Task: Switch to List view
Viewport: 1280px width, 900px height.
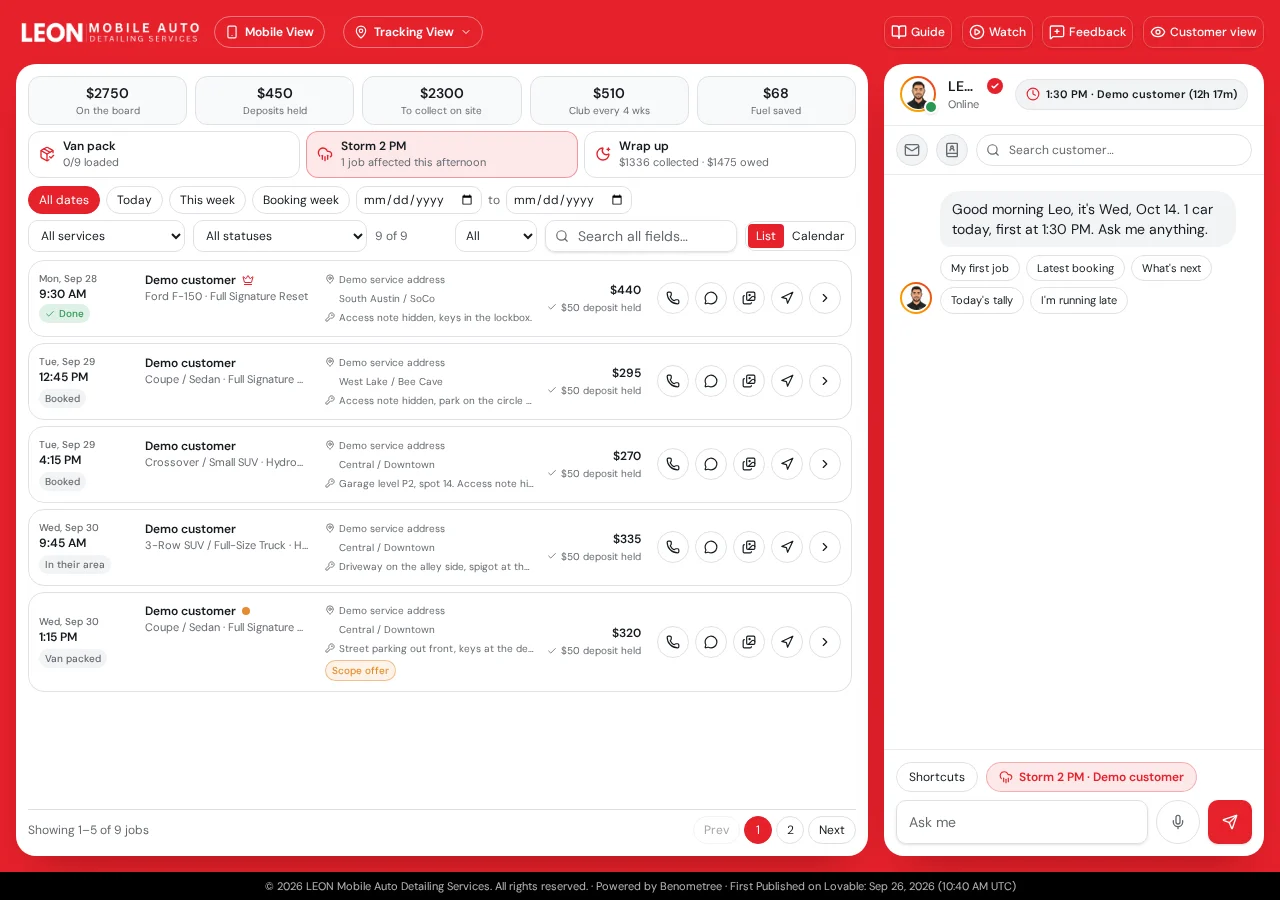Action: click(766, 236)
